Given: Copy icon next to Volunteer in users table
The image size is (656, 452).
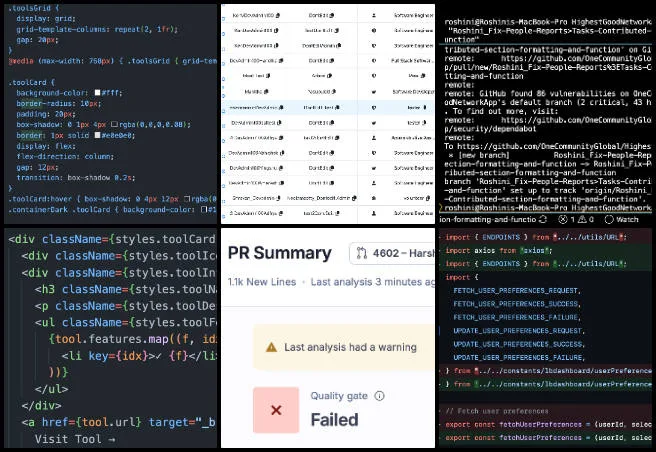Looking at the screenshot, I should (x=428, y=198).
